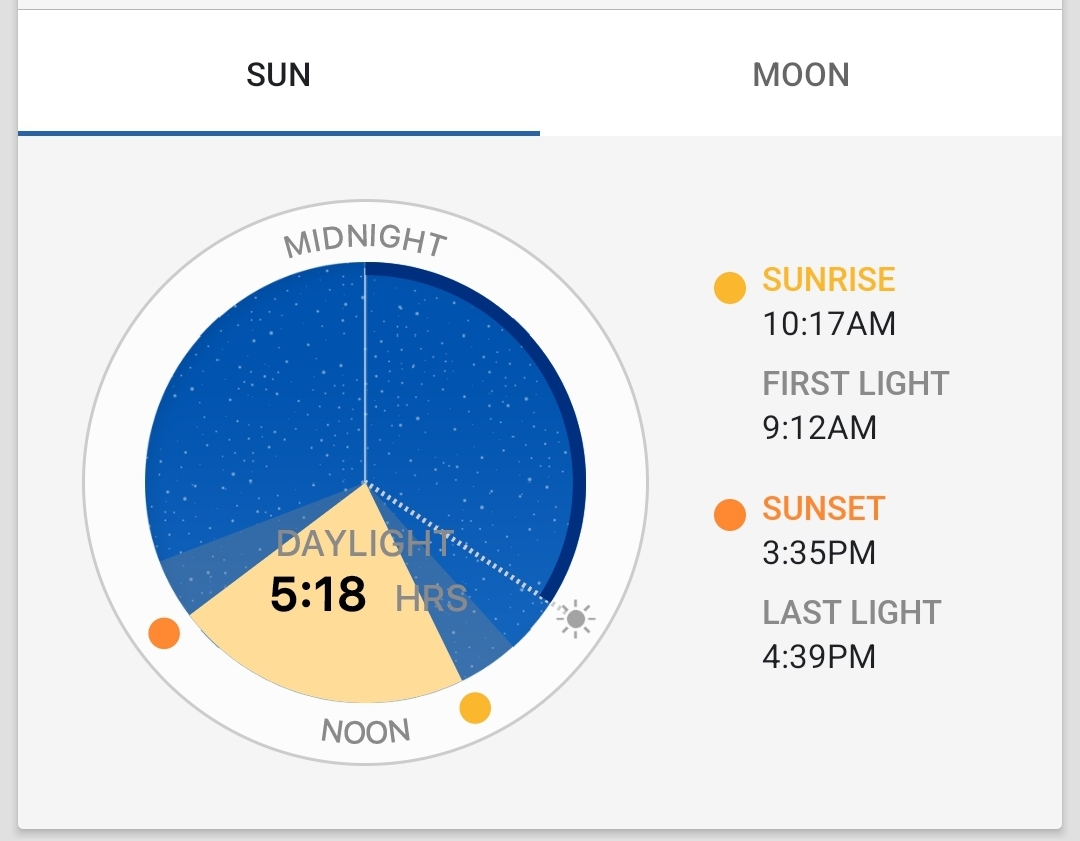Viewport: 1080px width, 841px height.
Task: Click the yellow dot beside SUNRISE label
Action: (730, 288)
